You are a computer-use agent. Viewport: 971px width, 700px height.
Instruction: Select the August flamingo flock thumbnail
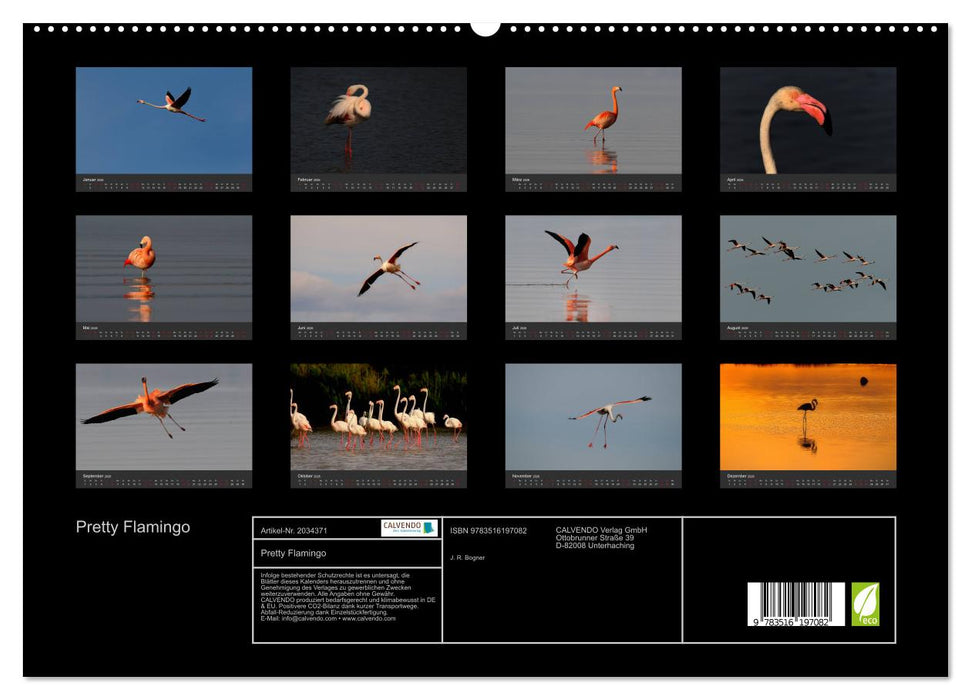807,270
